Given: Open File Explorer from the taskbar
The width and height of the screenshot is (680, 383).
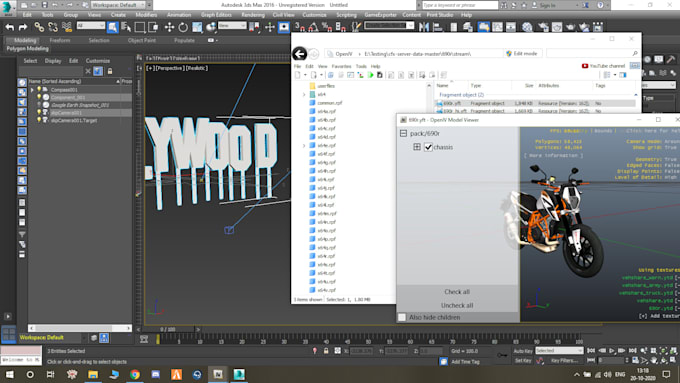Looking at the screenshot, I should click(93, 374).
